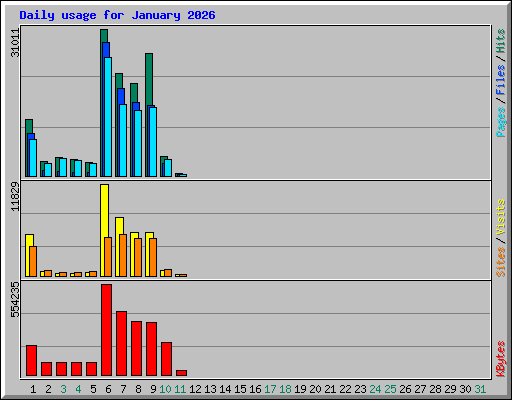Click the red KBytes bar for day 7

point(121,344)
